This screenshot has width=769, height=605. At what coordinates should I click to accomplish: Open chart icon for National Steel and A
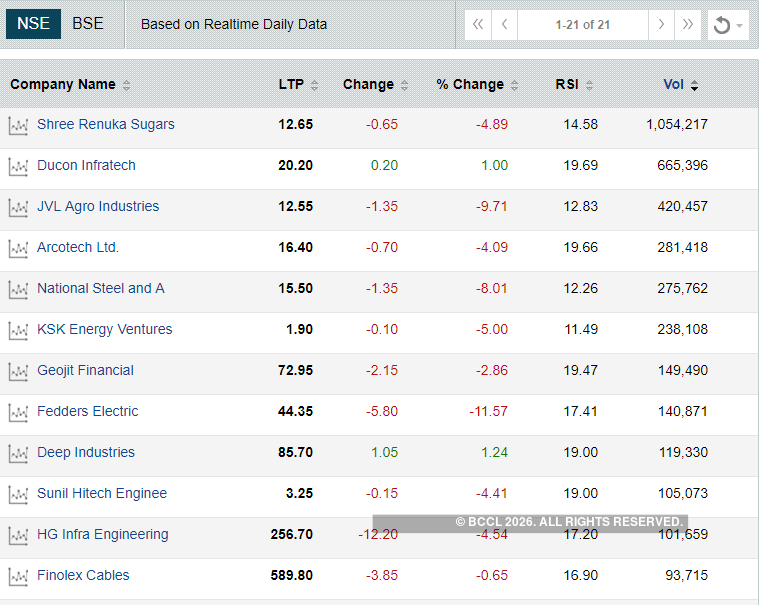coord(18,290)
